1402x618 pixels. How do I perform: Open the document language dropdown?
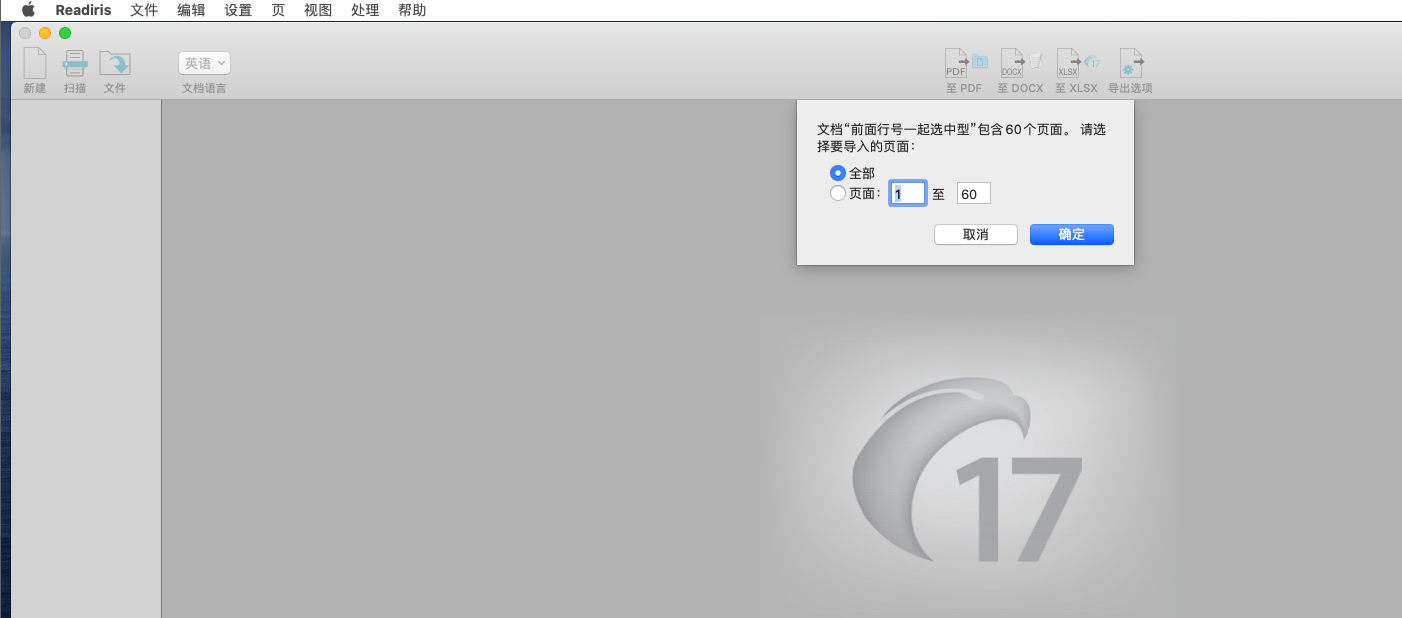click(x=204, y=63)
